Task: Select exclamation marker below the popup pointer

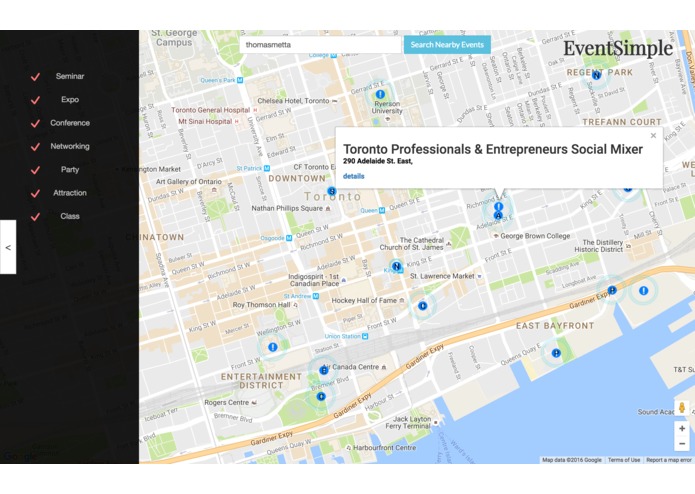Action: [499, 206]
